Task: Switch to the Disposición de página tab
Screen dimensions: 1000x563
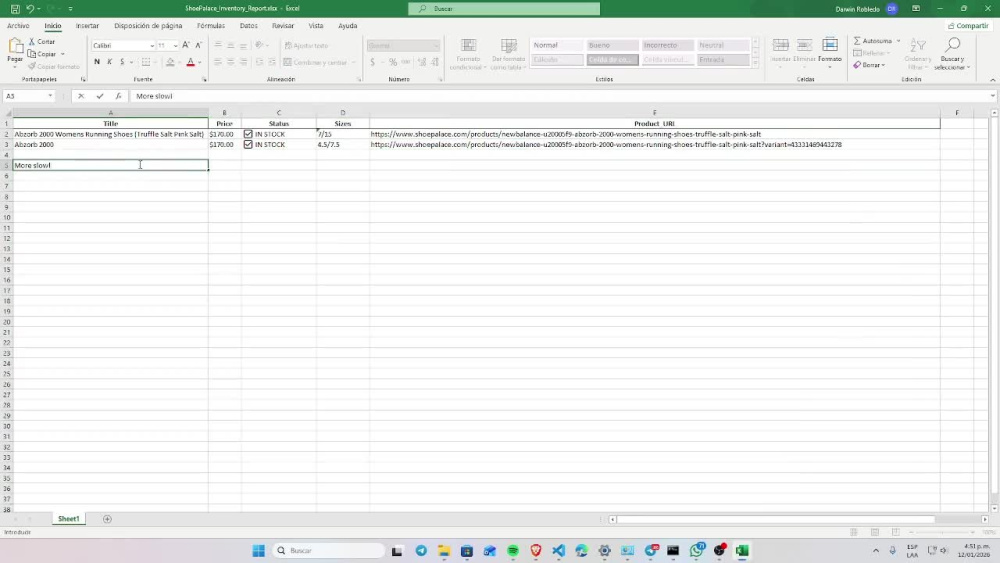Action: [x=148, y=26]
